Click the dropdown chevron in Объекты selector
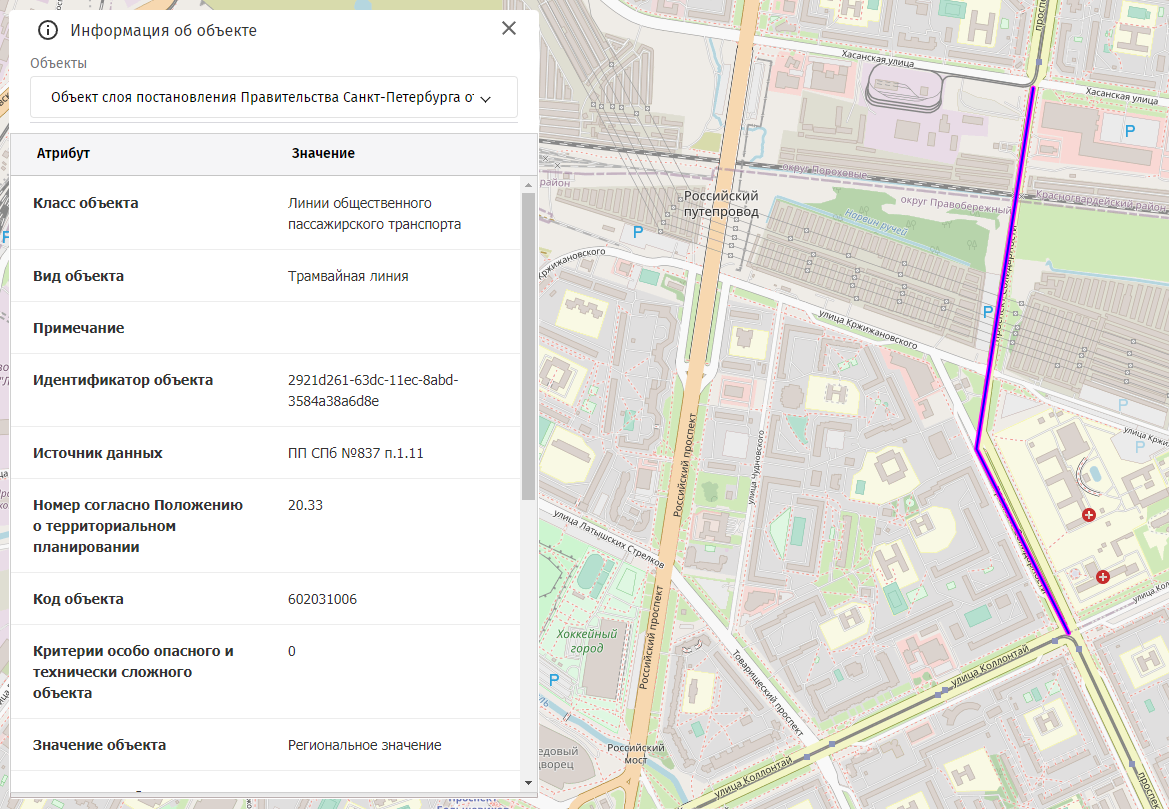Screen dimensions: 1169x809 (486, 99)
